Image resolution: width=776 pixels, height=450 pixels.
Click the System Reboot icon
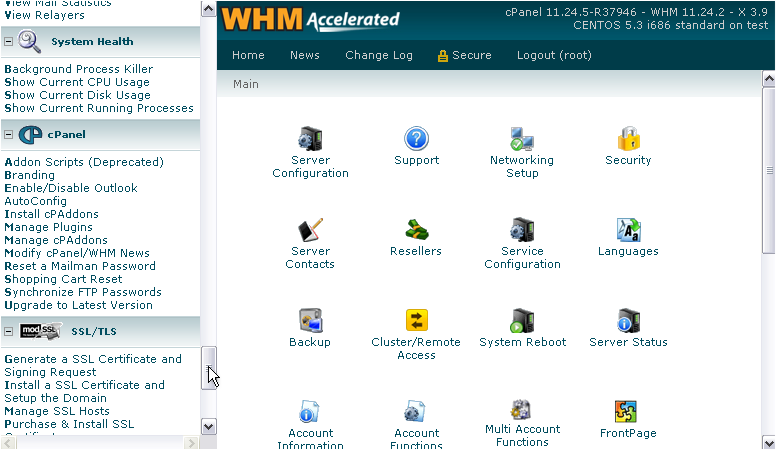(x=522, y=321)
